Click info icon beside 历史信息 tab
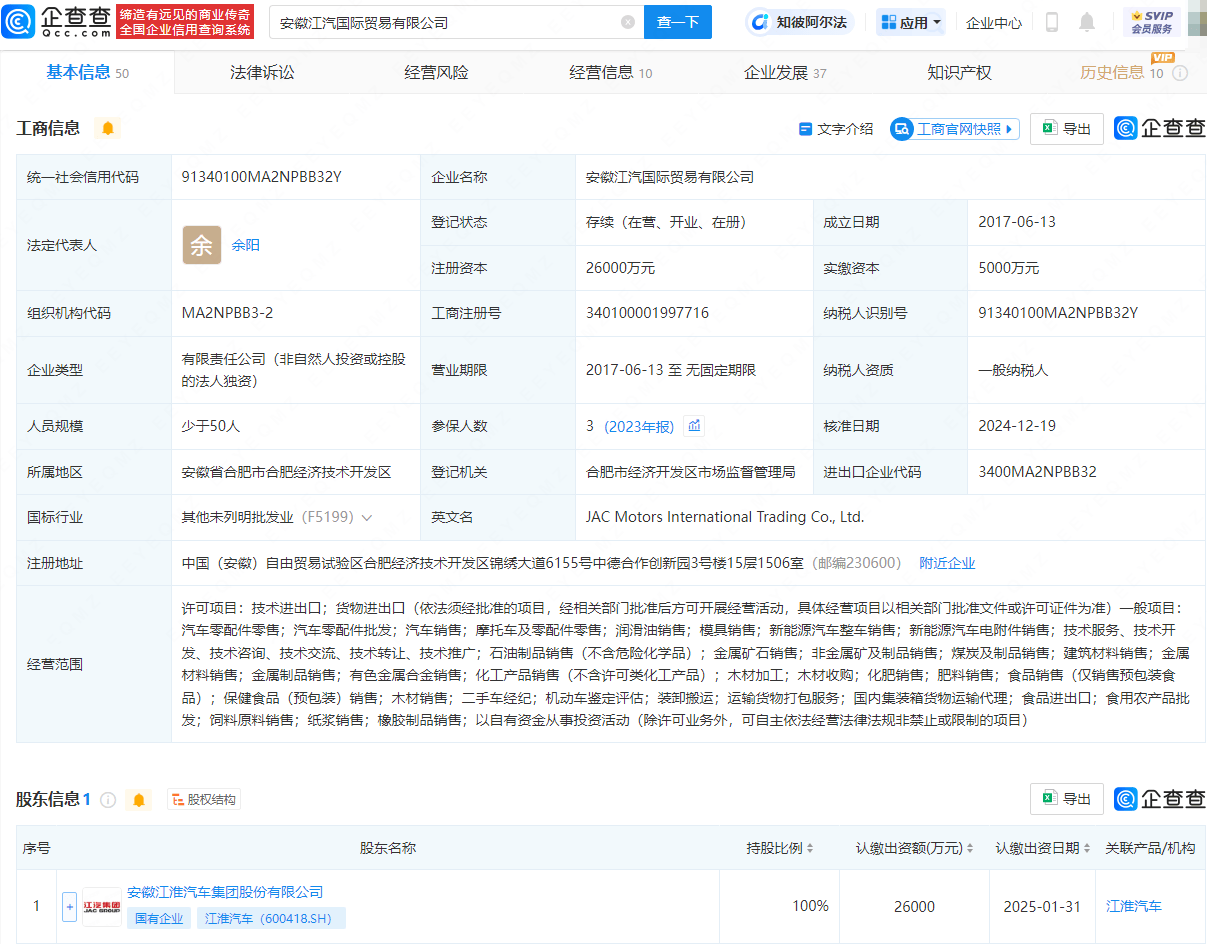The height and width of the screenshot is (944, 1207). (1180, 73)
